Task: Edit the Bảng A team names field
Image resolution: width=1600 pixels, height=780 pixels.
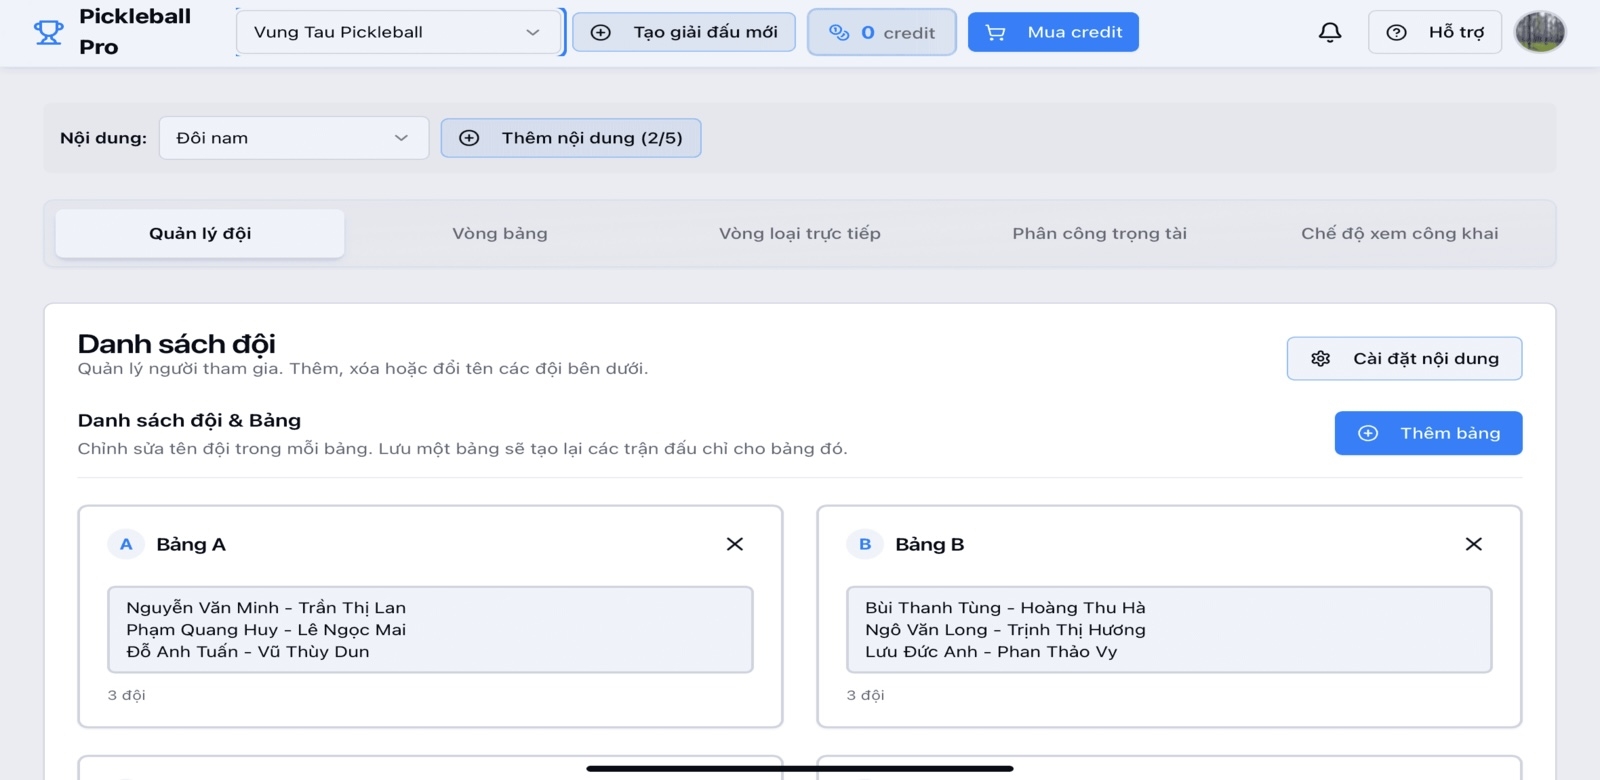Action: pyautogui.click(x=430, y=630)
